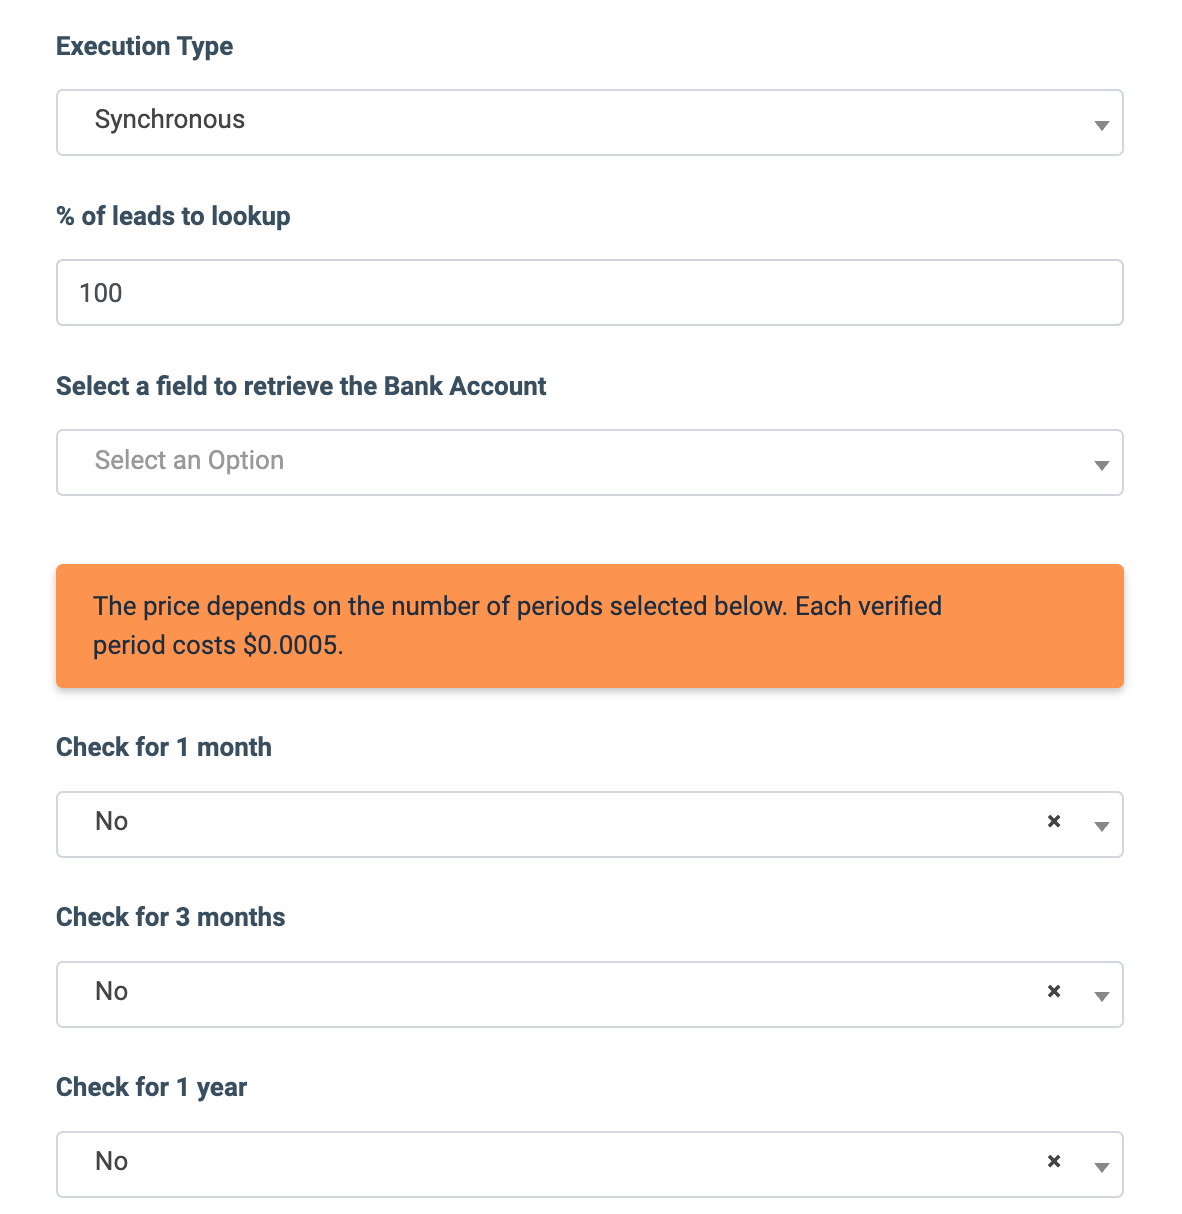The image size is (1182, 1214).
Task: Click the Execution Type dropdown caret arrow
Action: pyautogui.click(x=1101, y=125)
